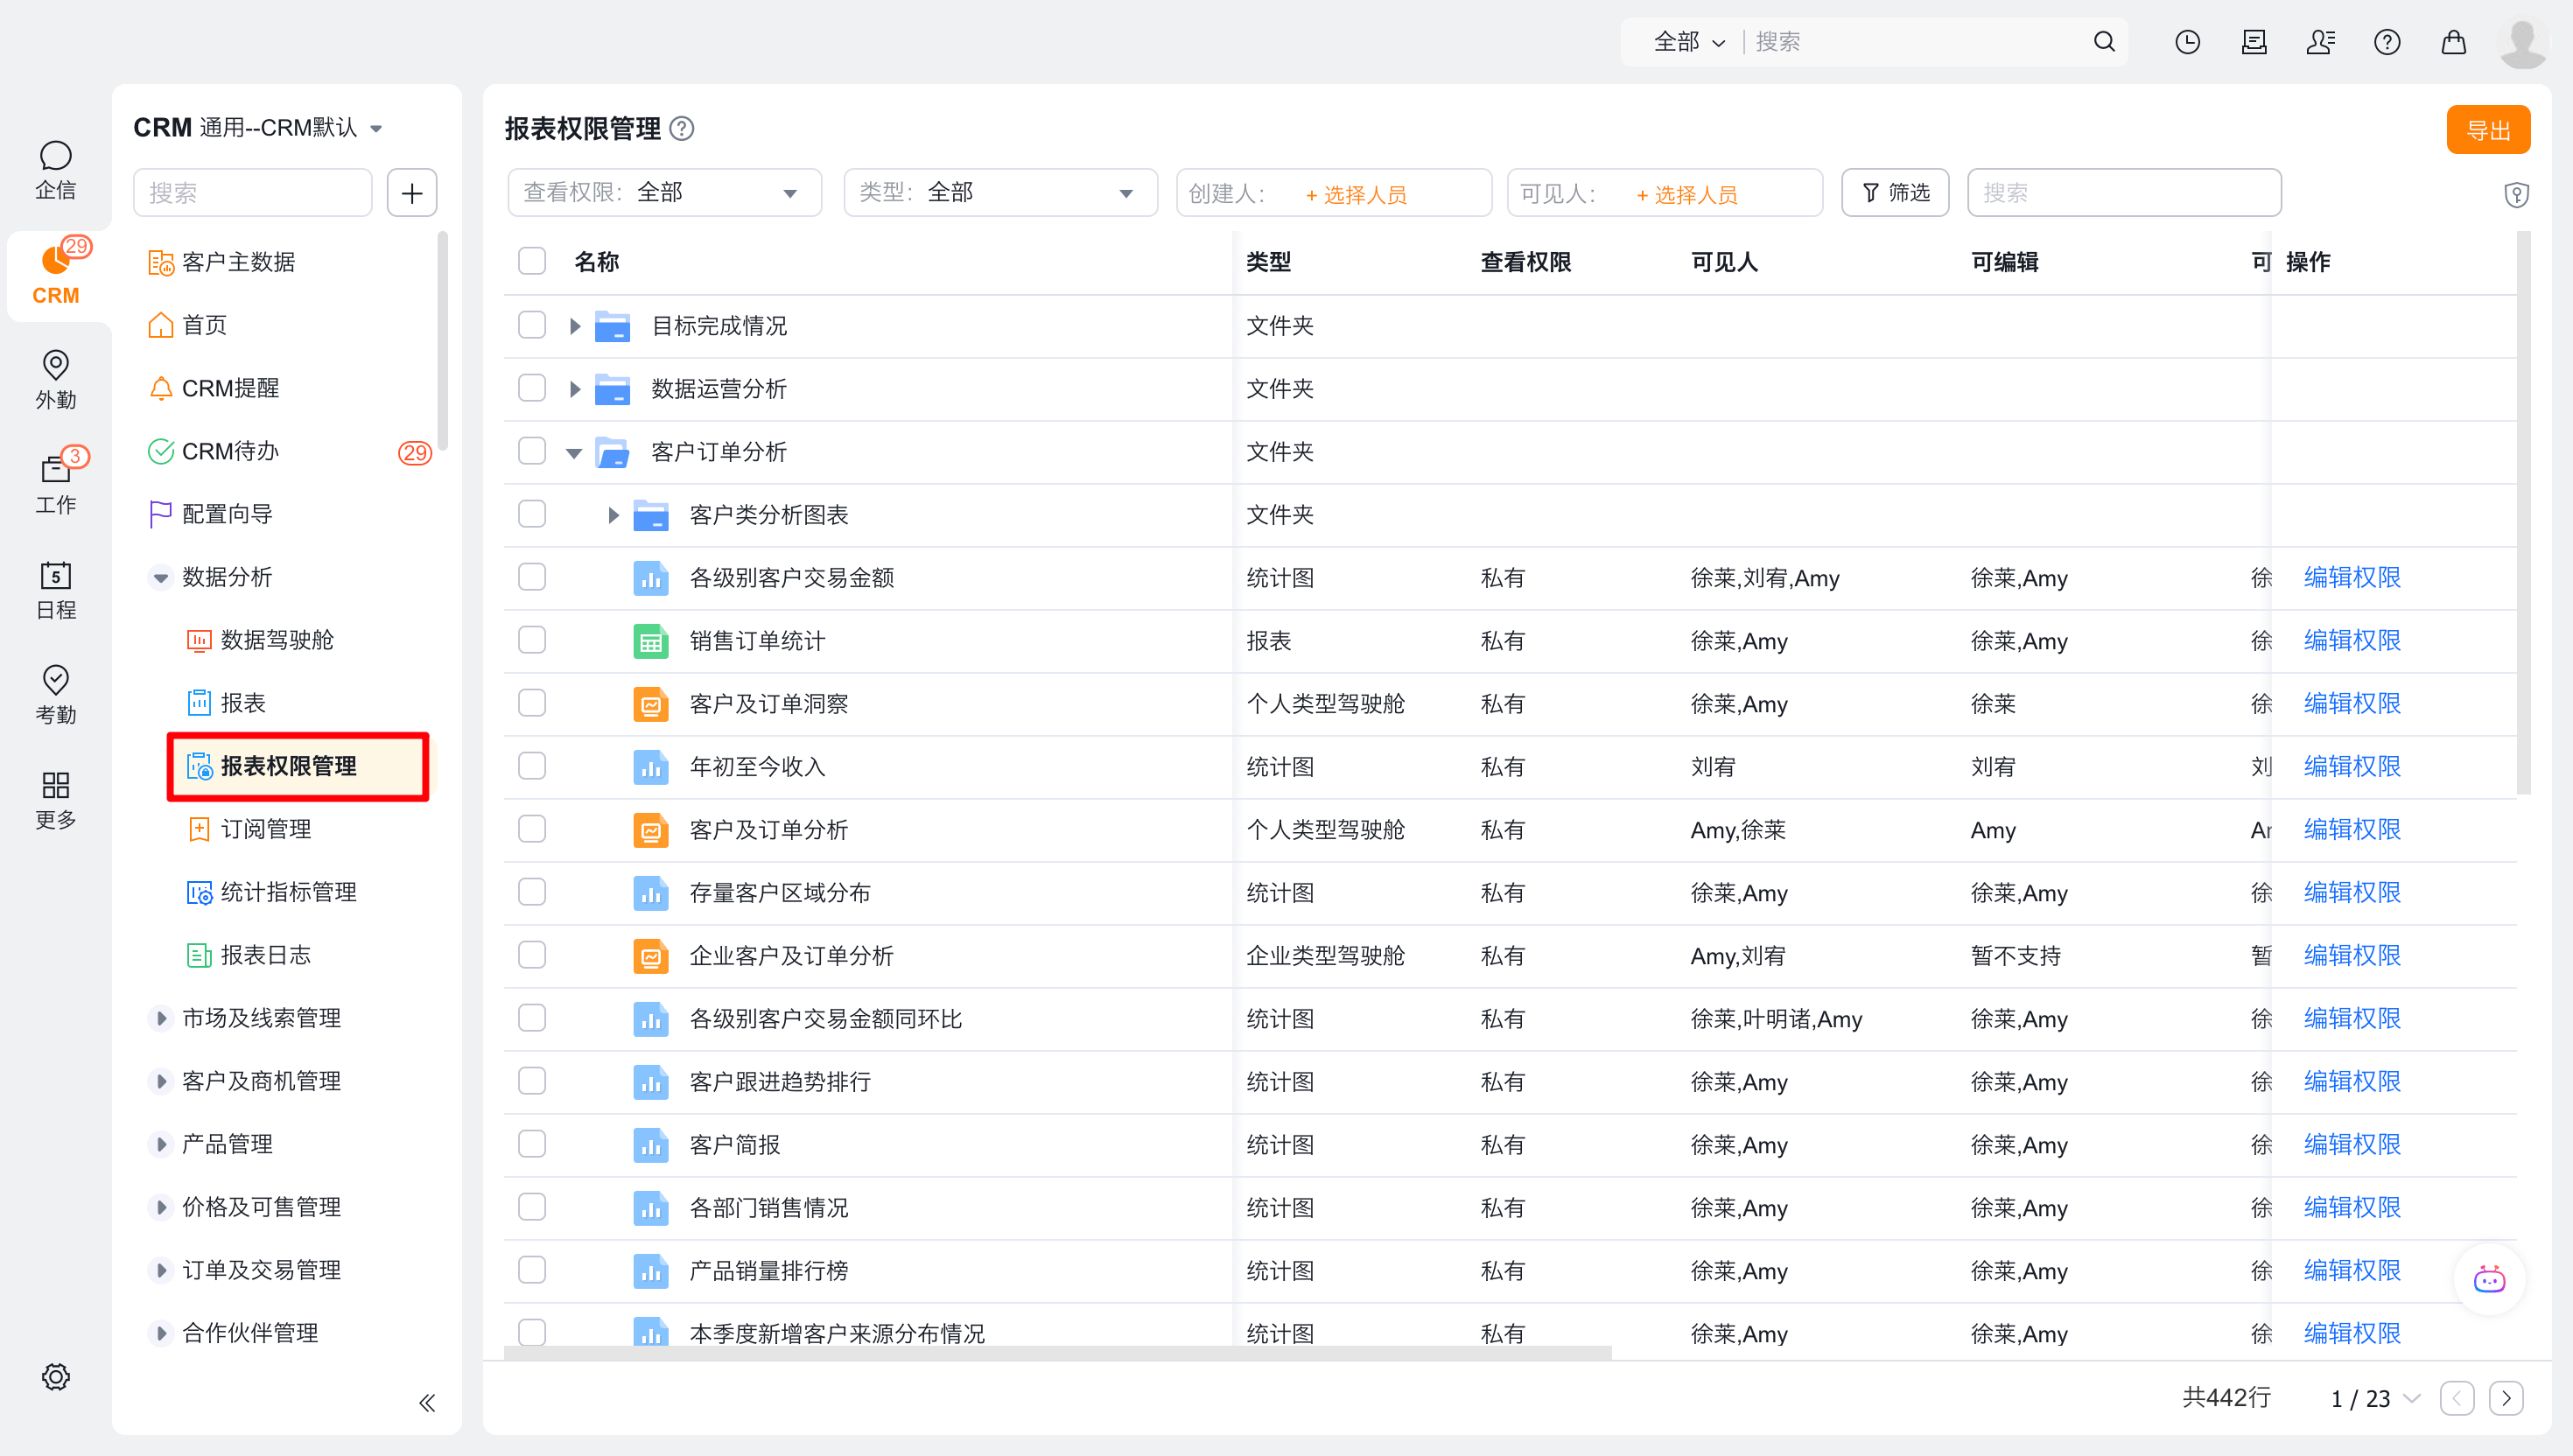Collapse the sidebar with double-chevron icon
Image resolution: width=2573 pixels, height=1456 pixels.
click(x=427, y=1402)
